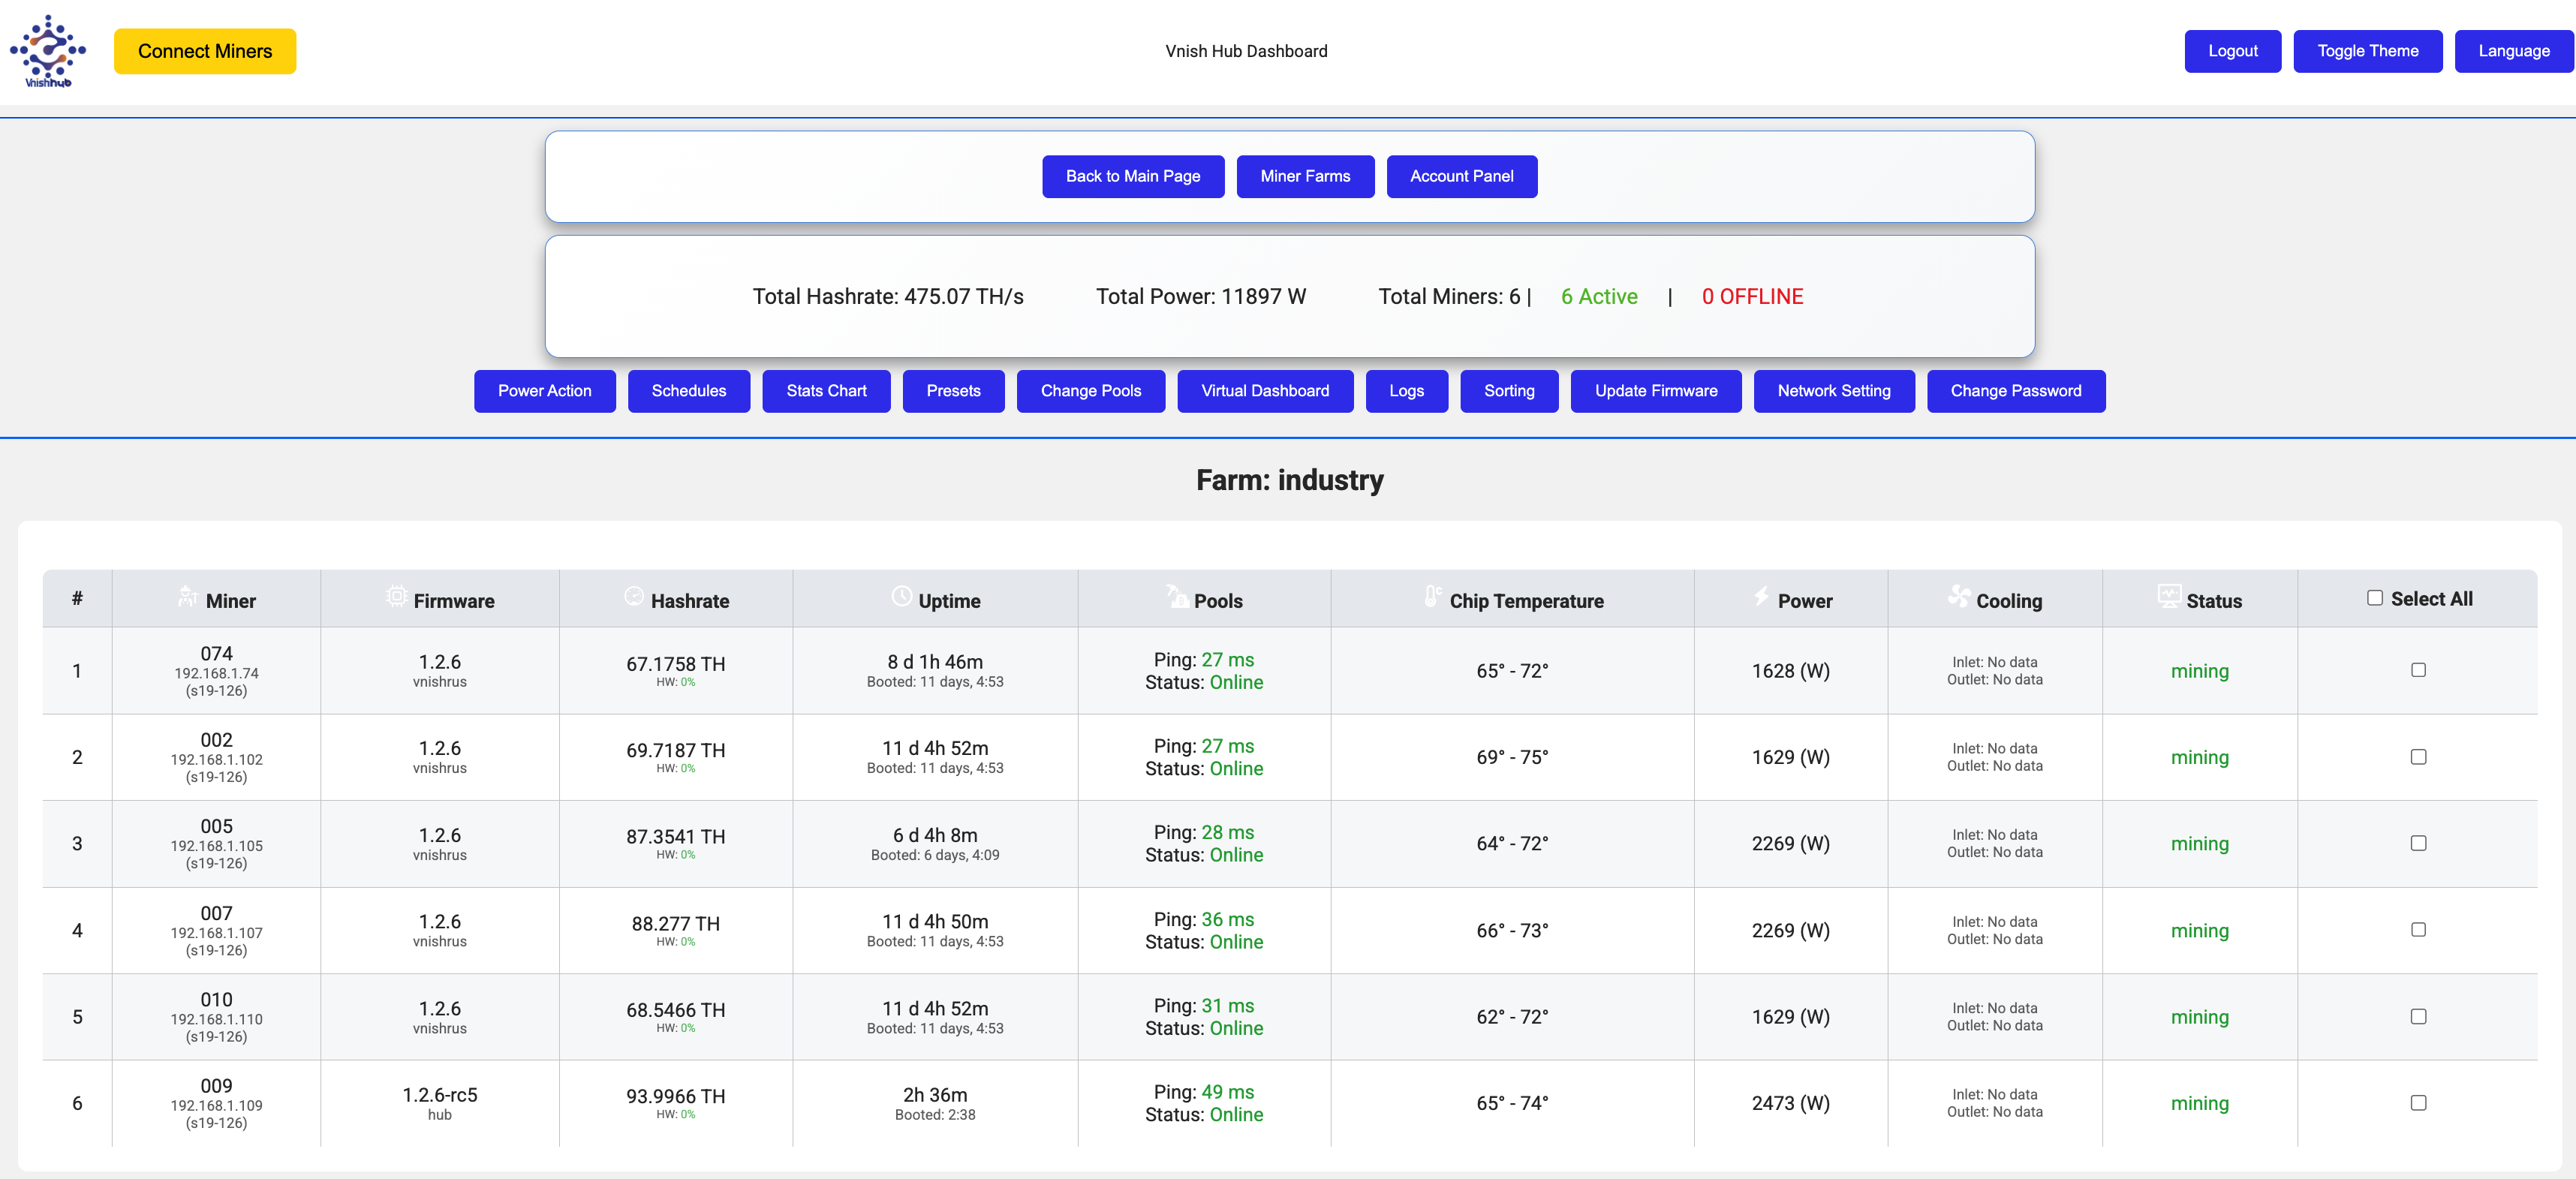The height and width of the screenshot is (1179, 2576).
Task: Enable the checkbox for miner 010
Action: (2418, 1016)
